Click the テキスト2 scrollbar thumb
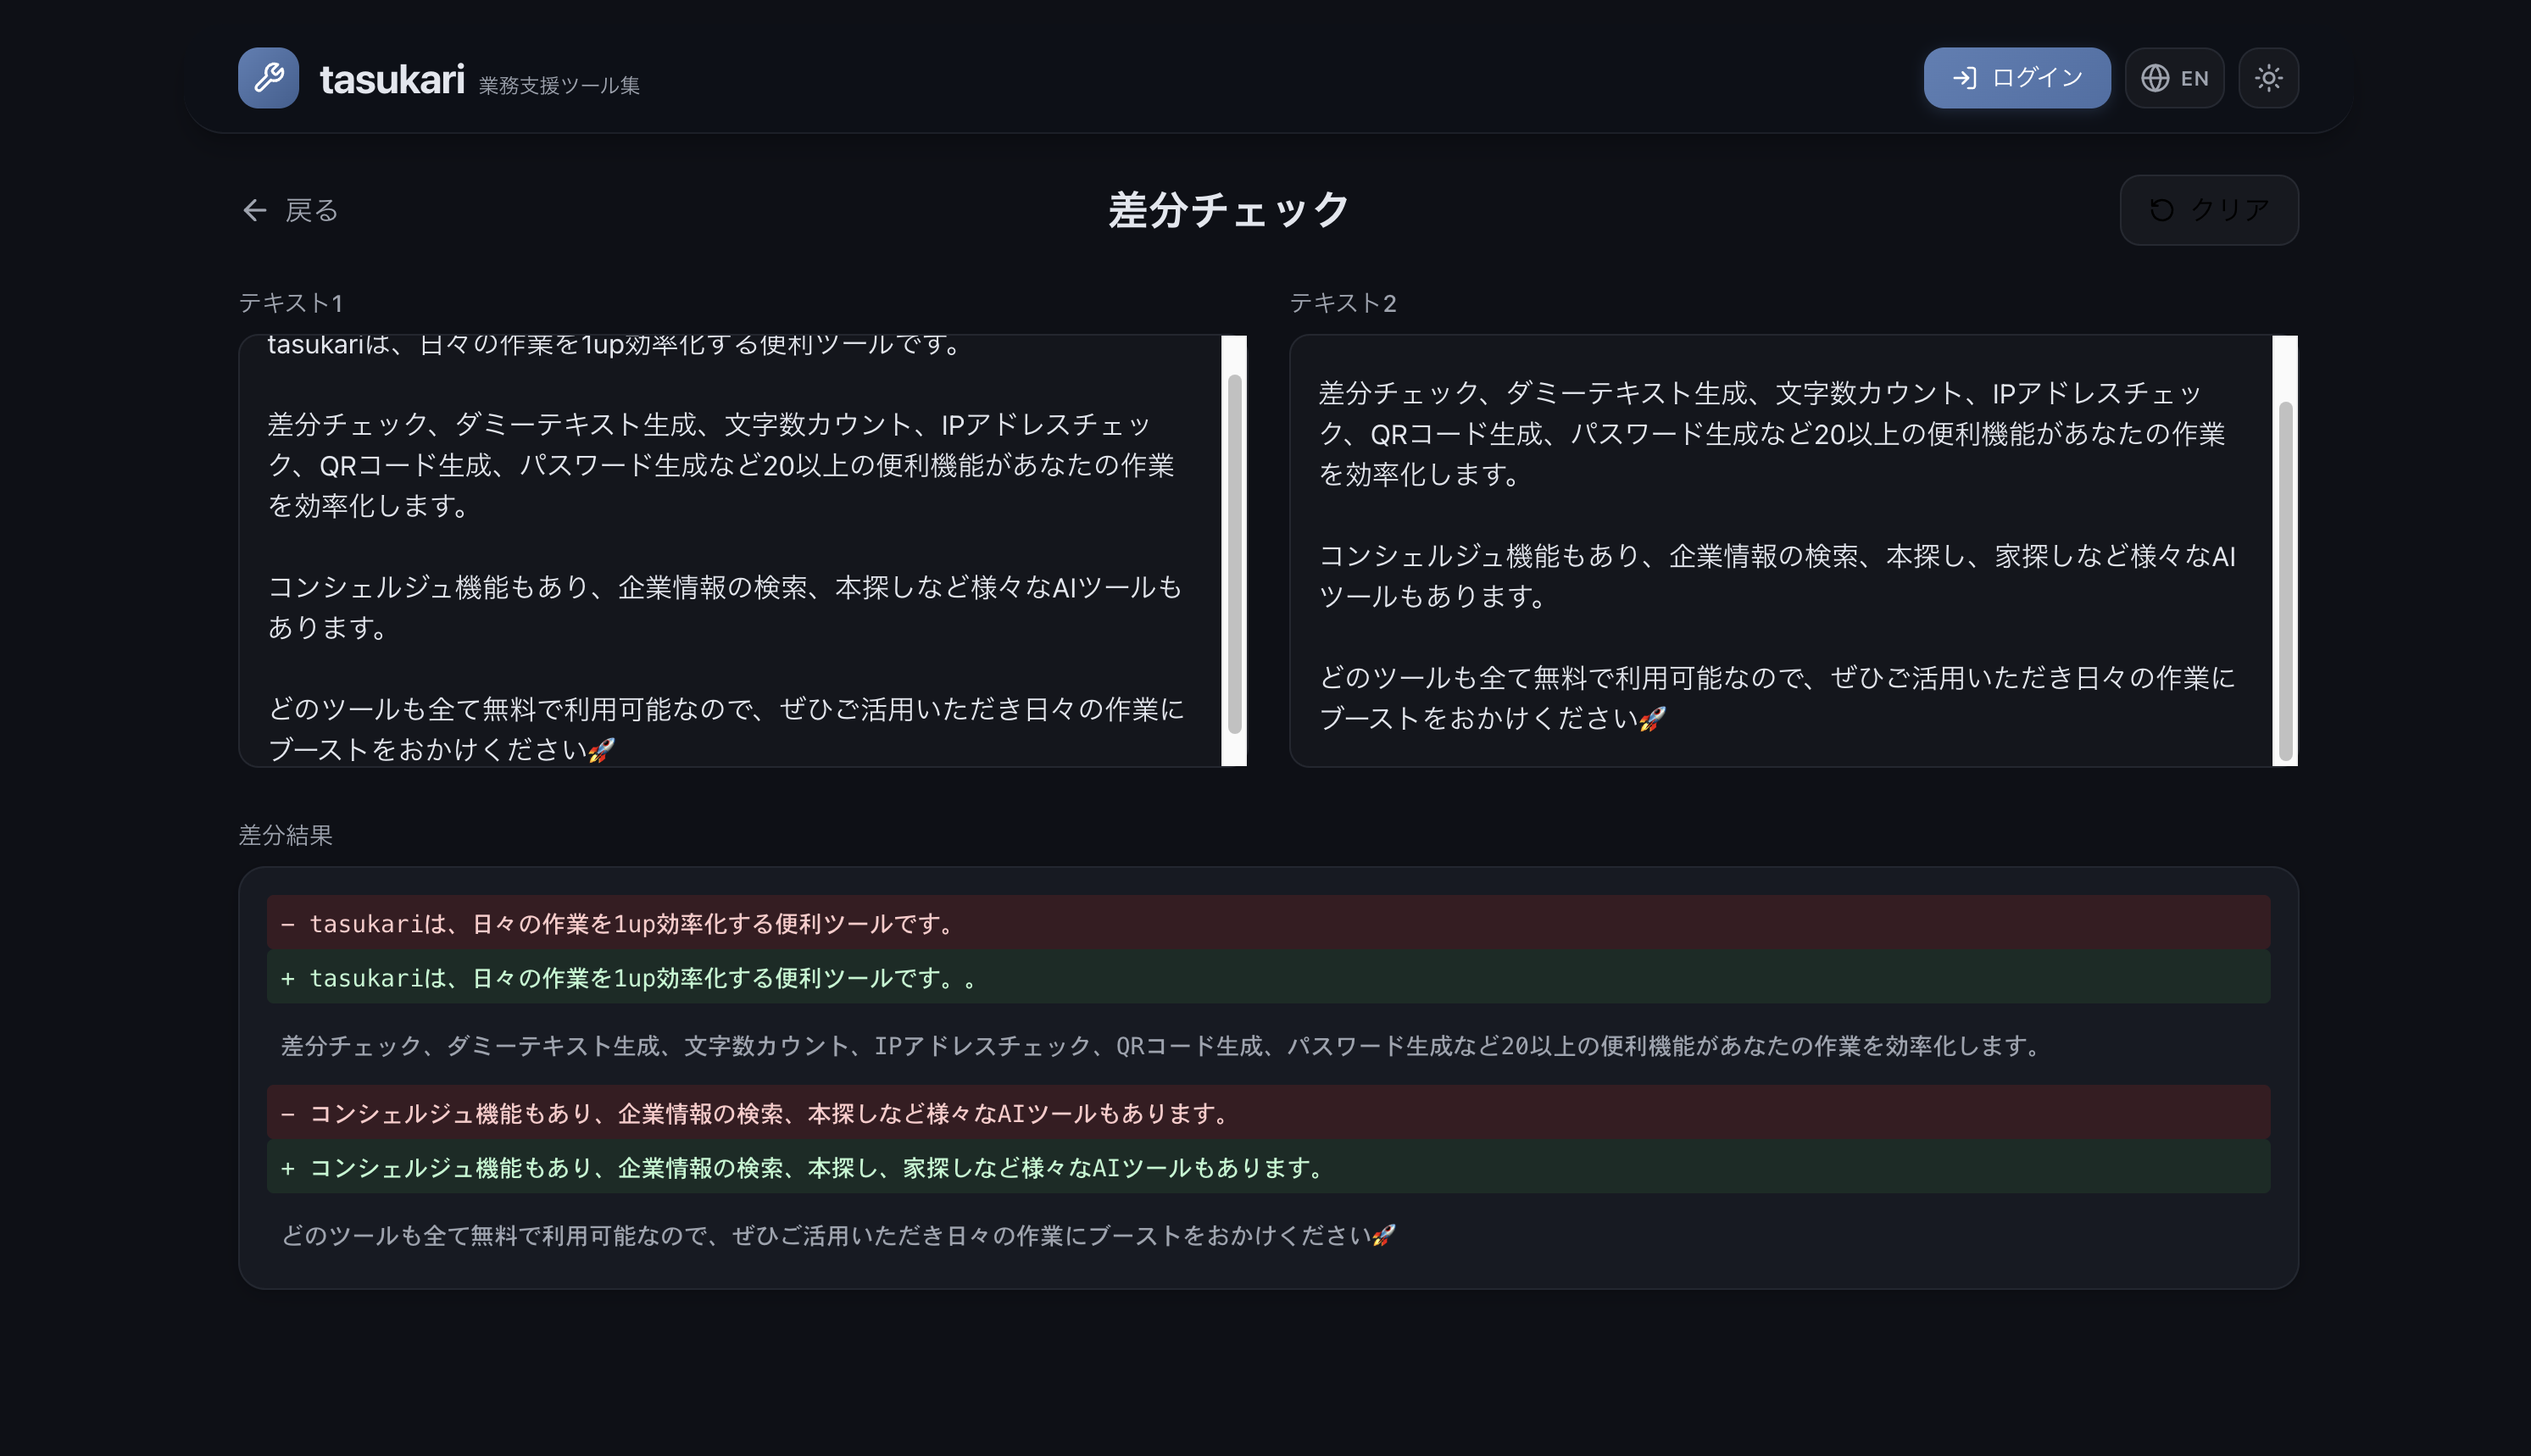Image resolution: width=2531 pixels, height=1456 pixels. click(x=2285, y=578)
